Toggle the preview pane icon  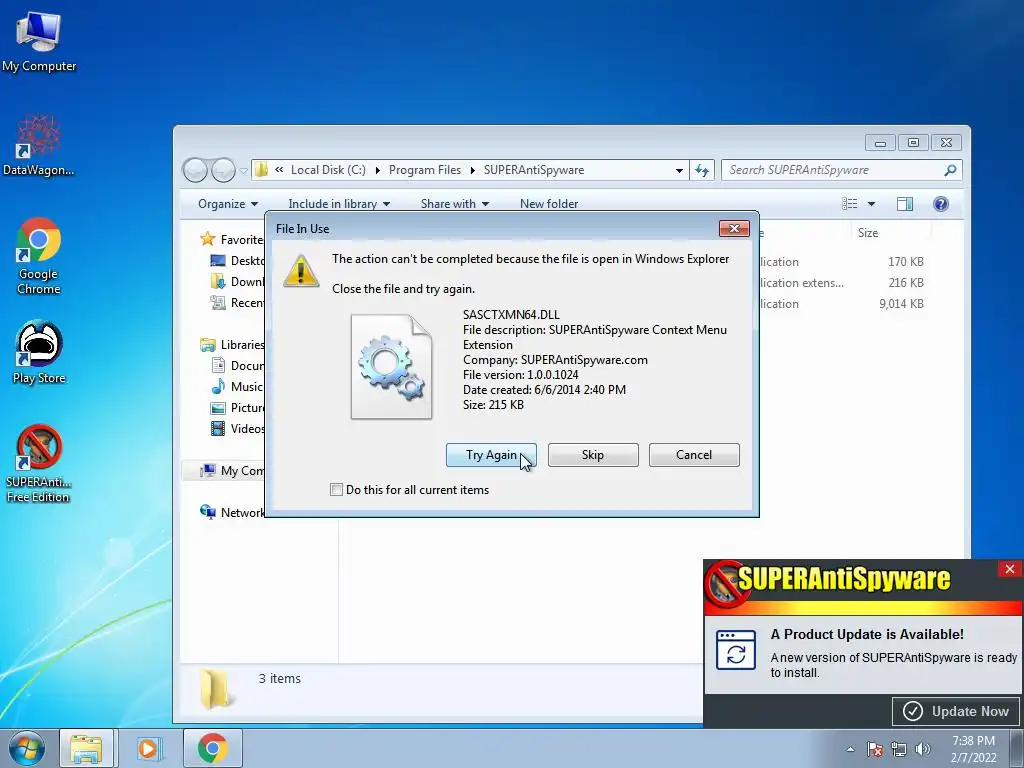coord(904,204)
